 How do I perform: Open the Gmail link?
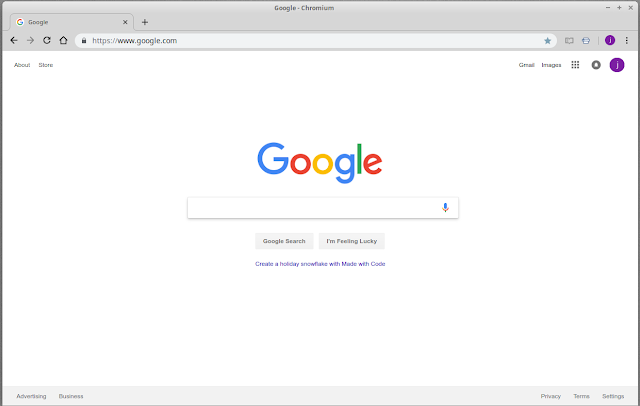click(x=527, y=65)
